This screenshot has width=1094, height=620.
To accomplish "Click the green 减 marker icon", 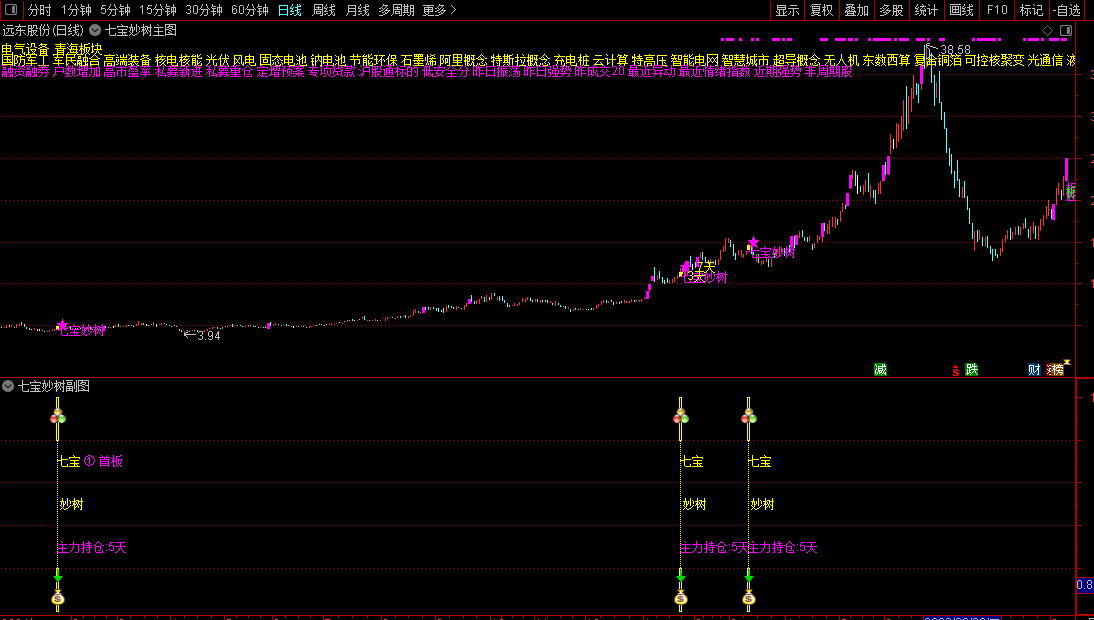I will 881,370.
